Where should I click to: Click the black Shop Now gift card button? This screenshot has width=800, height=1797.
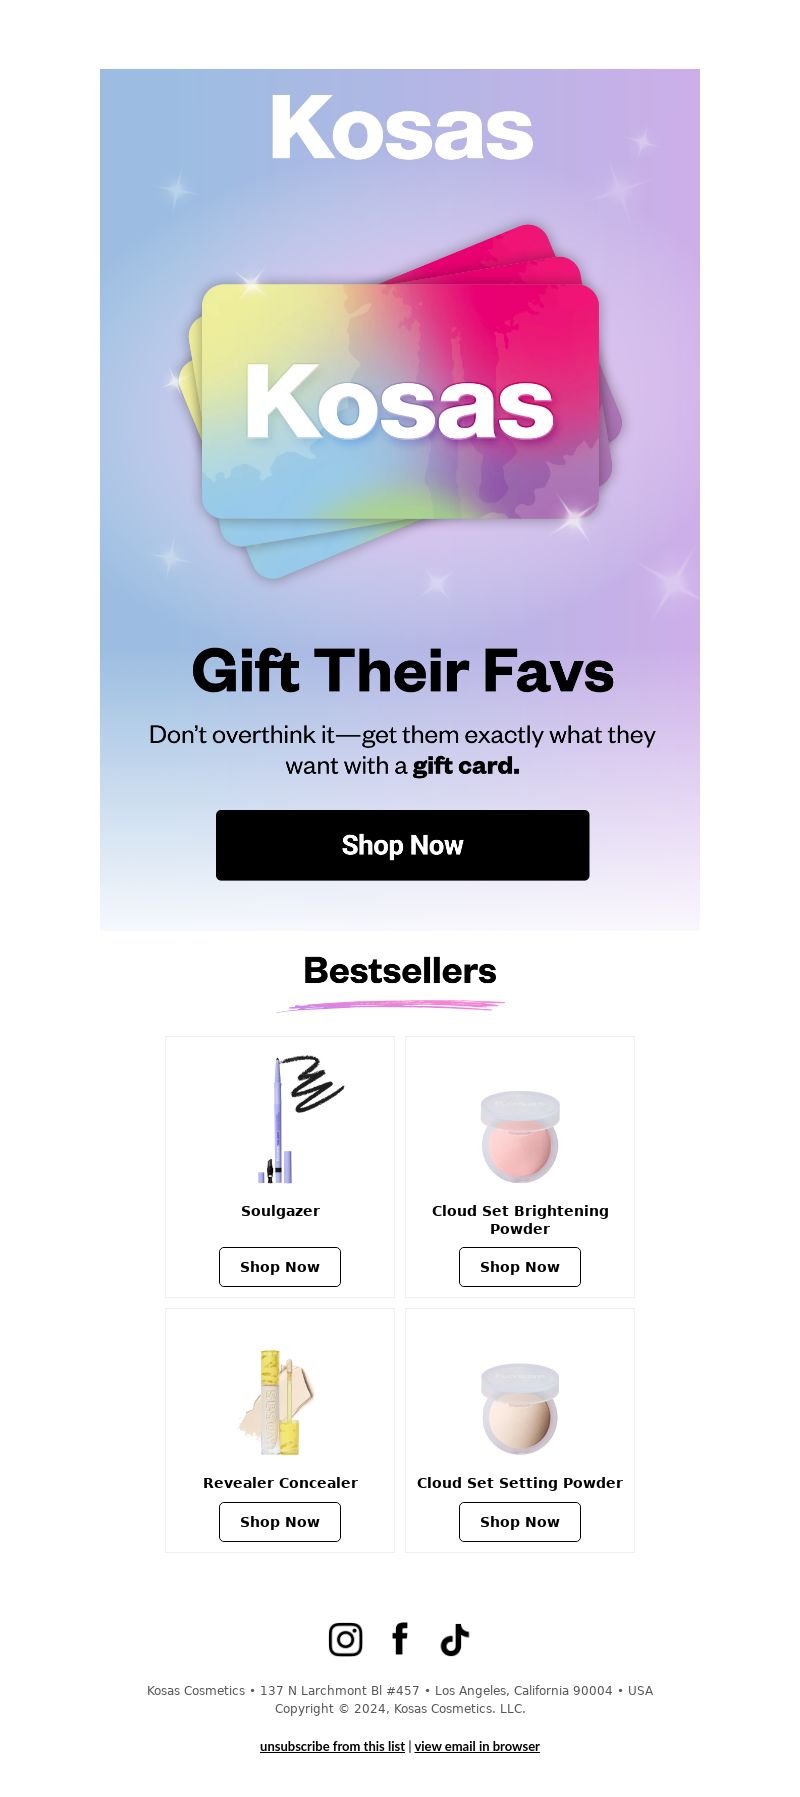(x=402, y=845)
